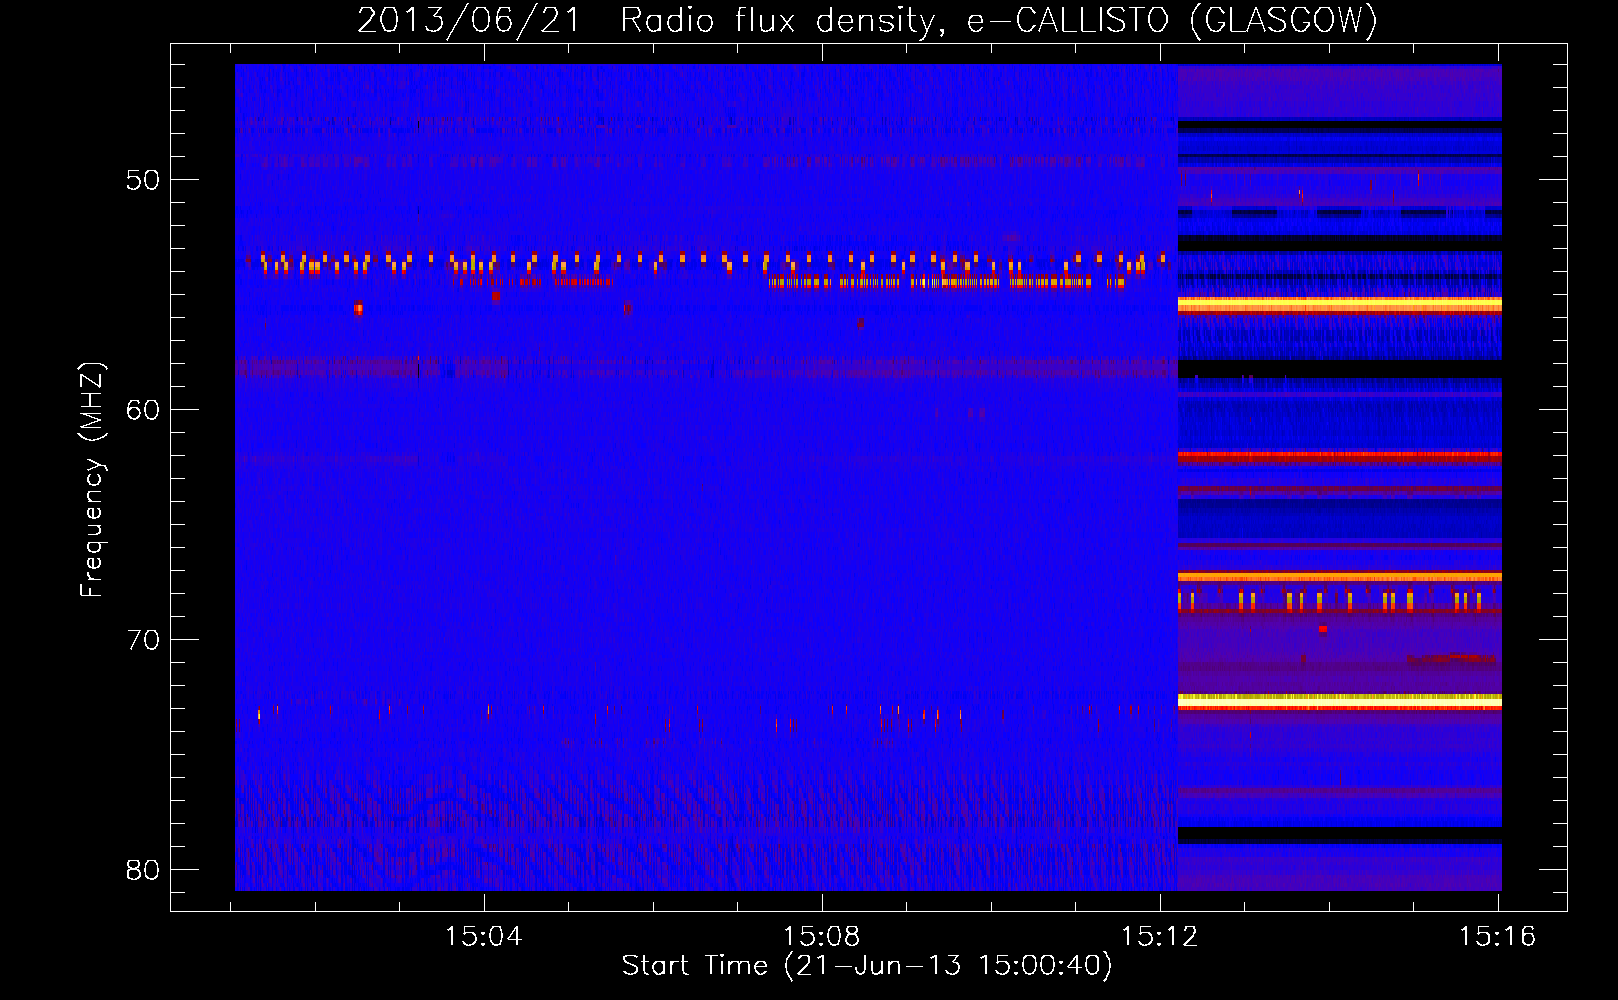
Task: Click the plot title mentioning e-CALLISTO (GLASGOW)
Action: (867, 20)
